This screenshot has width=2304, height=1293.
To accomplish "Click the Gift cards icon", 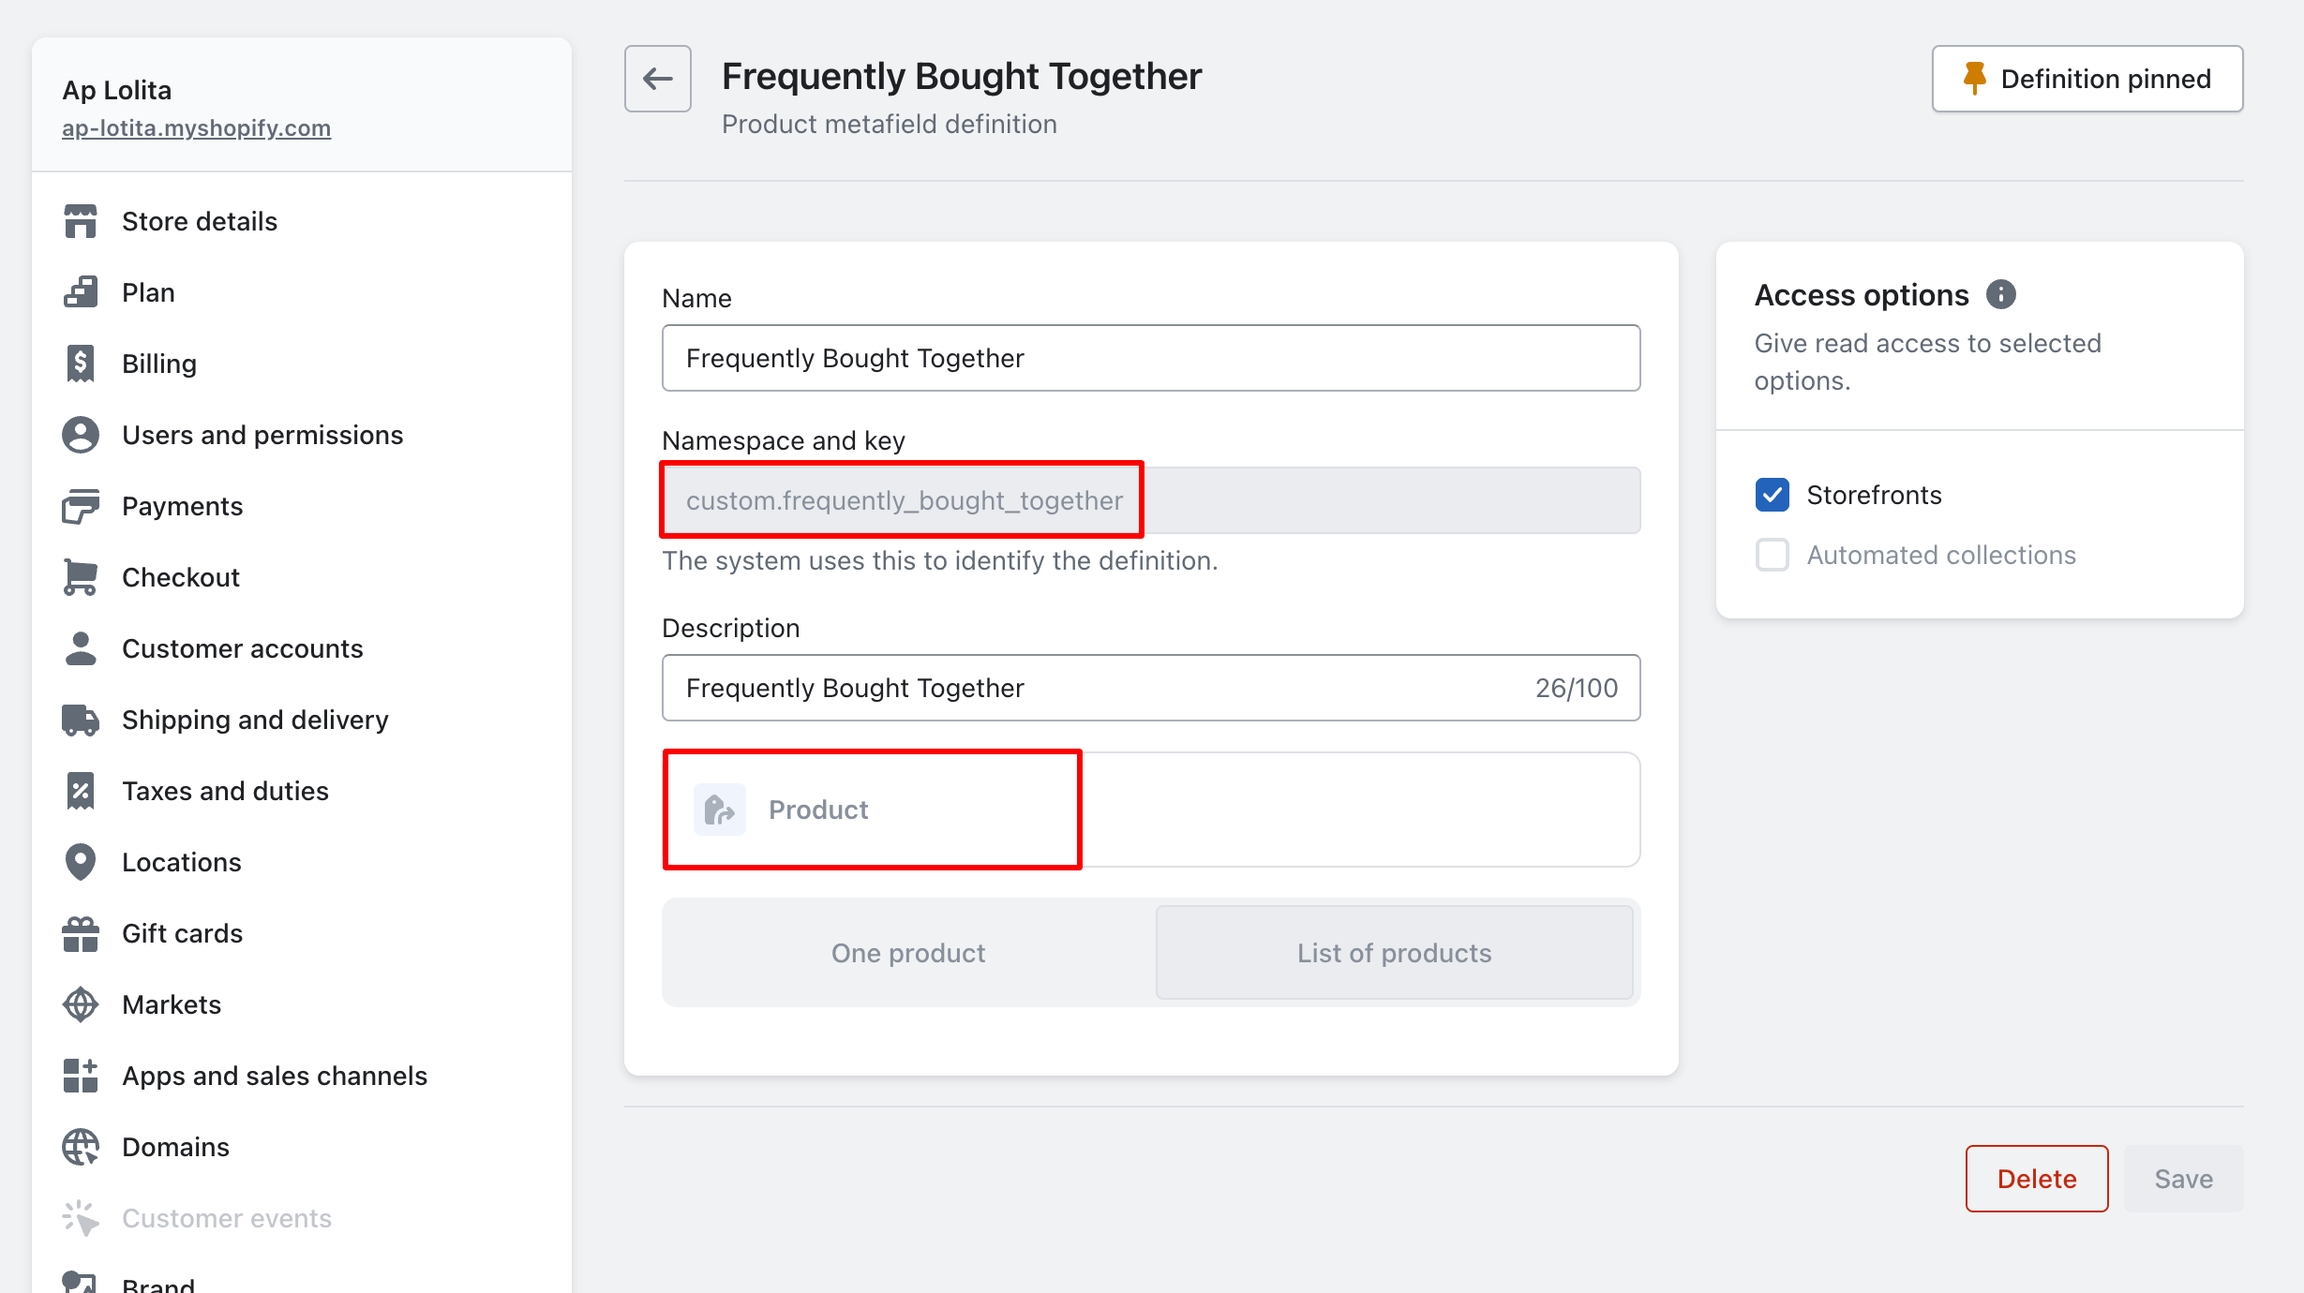I will click(x=80, y=933).
